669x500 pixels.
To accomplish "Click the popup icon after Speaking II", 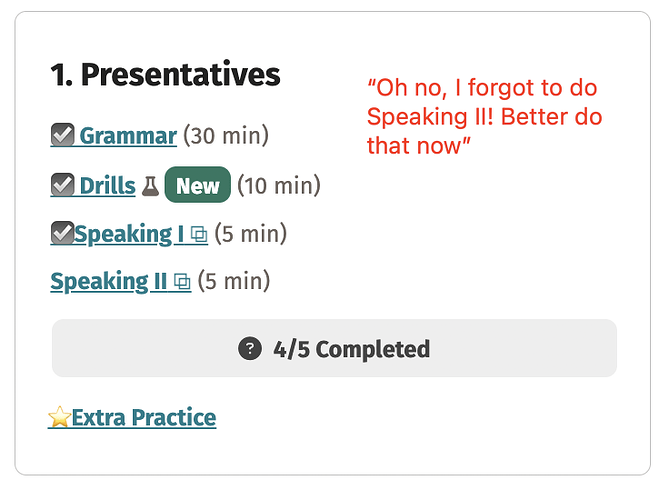I will pos(182,282).
